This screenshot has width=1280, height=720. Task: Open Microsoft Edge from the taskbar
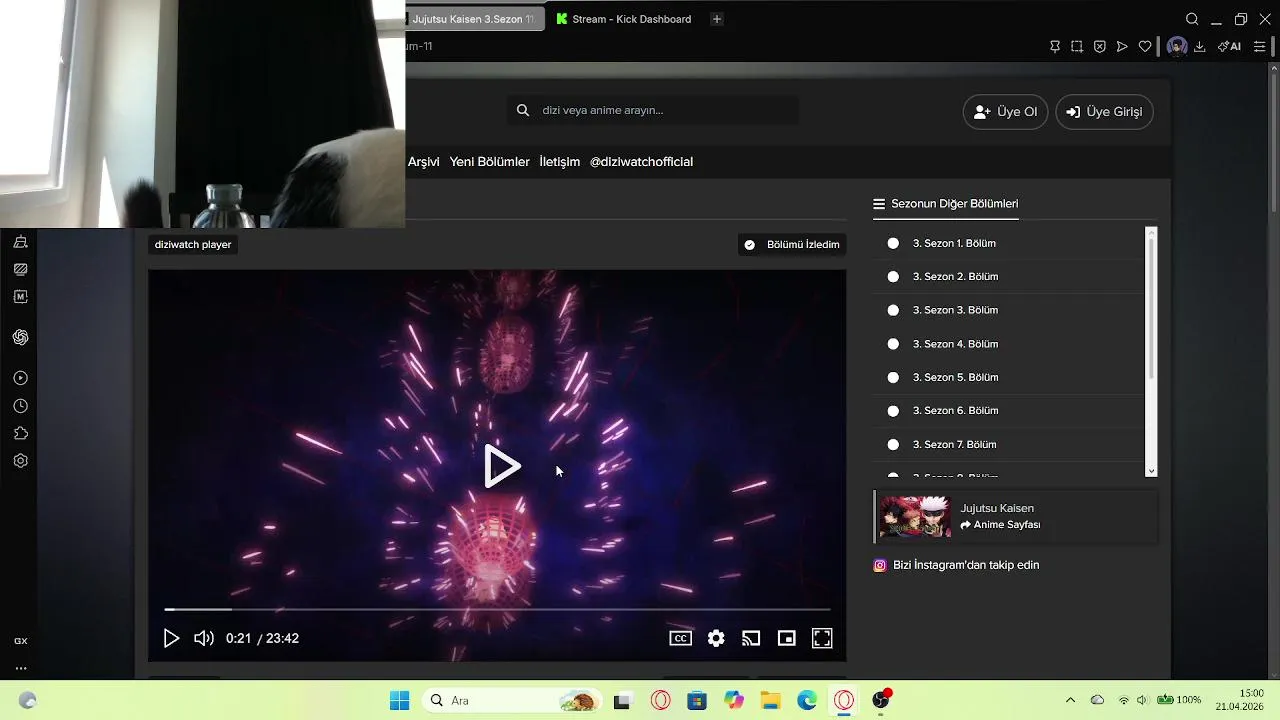[x=807, y=700]
